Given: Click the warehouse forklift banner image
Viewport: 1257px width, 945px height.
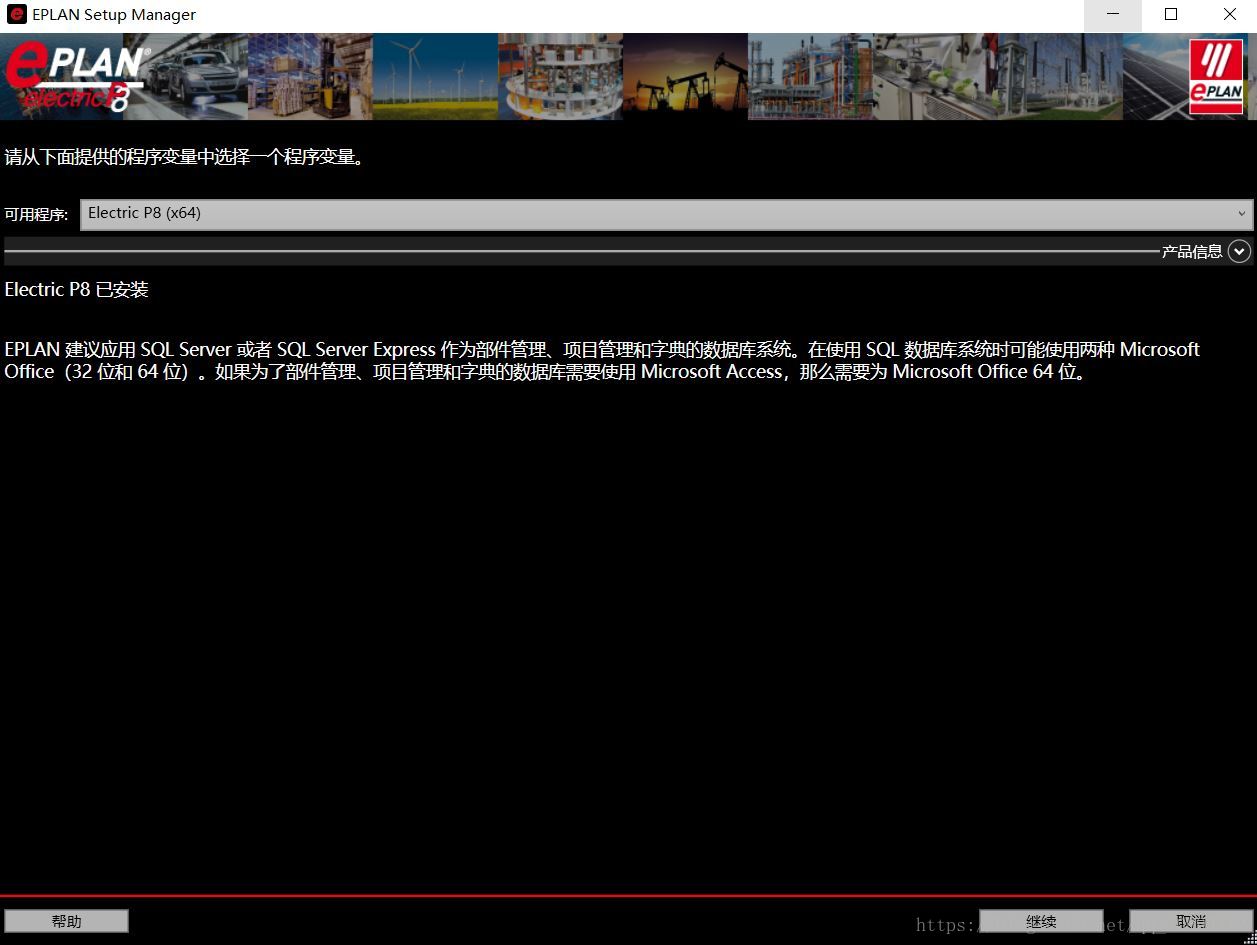Looking at the screenshot, I should [310, 76].
